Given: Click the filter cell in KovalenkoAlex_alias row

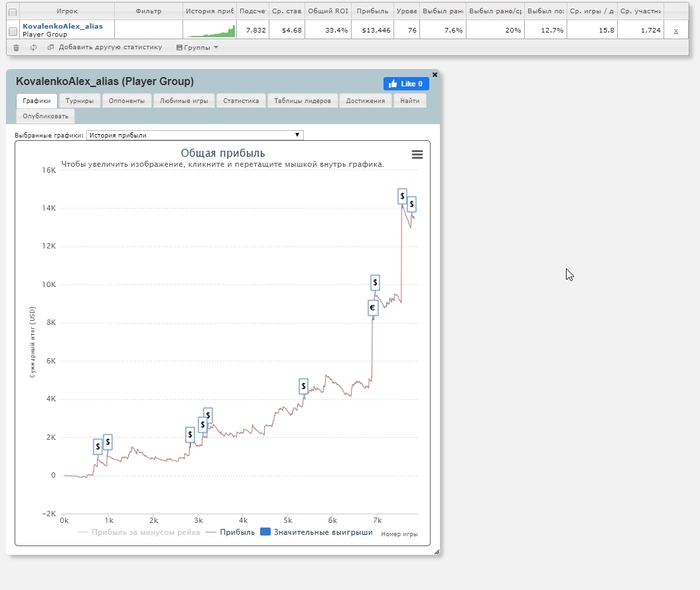Looking at the screenshot, I should 148,30.
